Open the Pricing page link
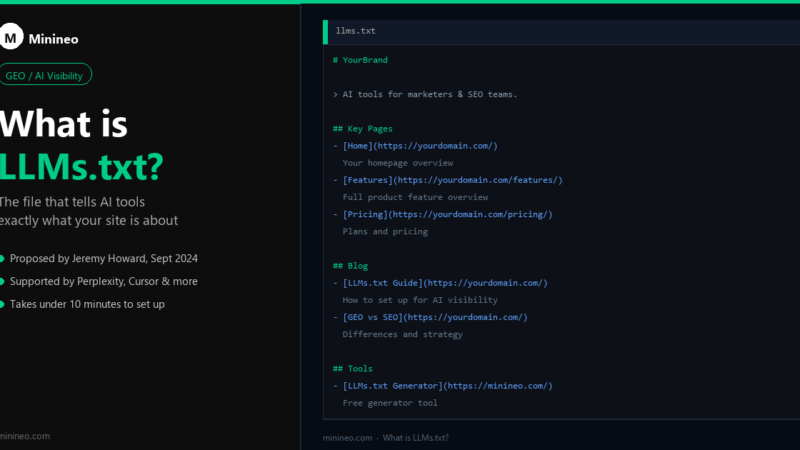 point(447,214)
